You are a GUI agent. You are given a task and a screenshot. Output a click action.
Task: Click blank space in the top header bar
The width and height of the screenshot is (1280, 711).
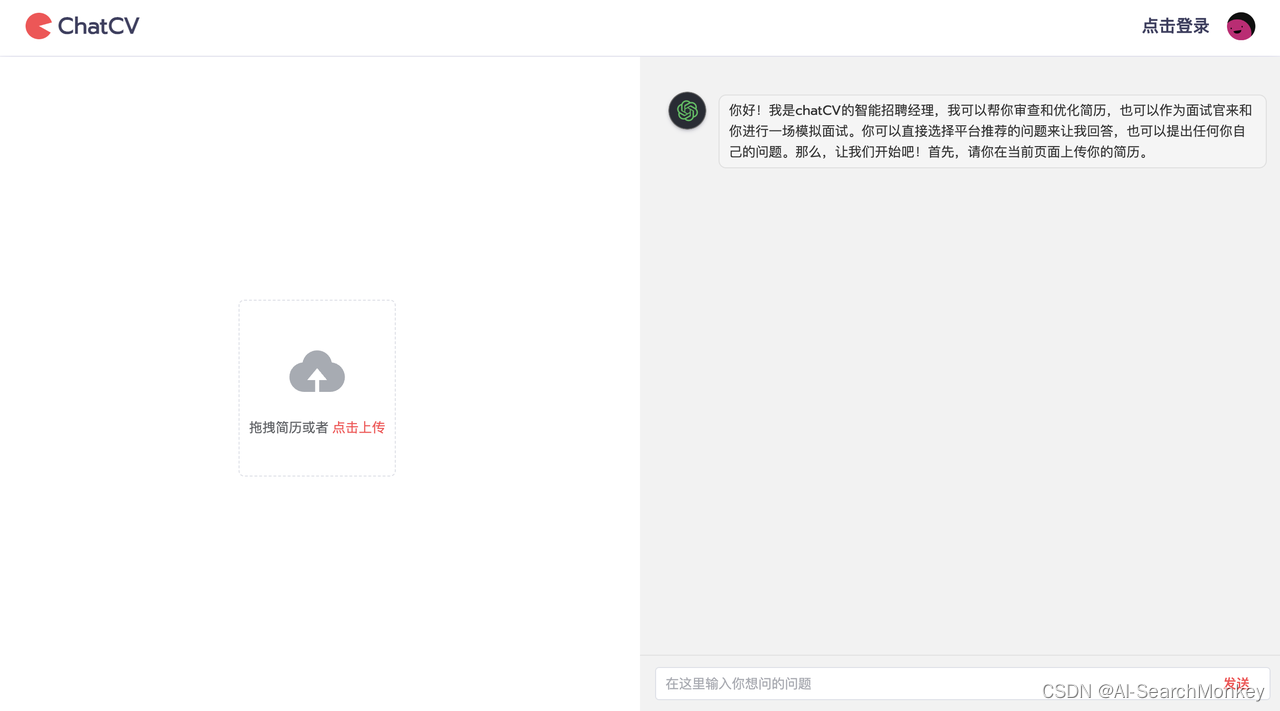click(640, 27)
